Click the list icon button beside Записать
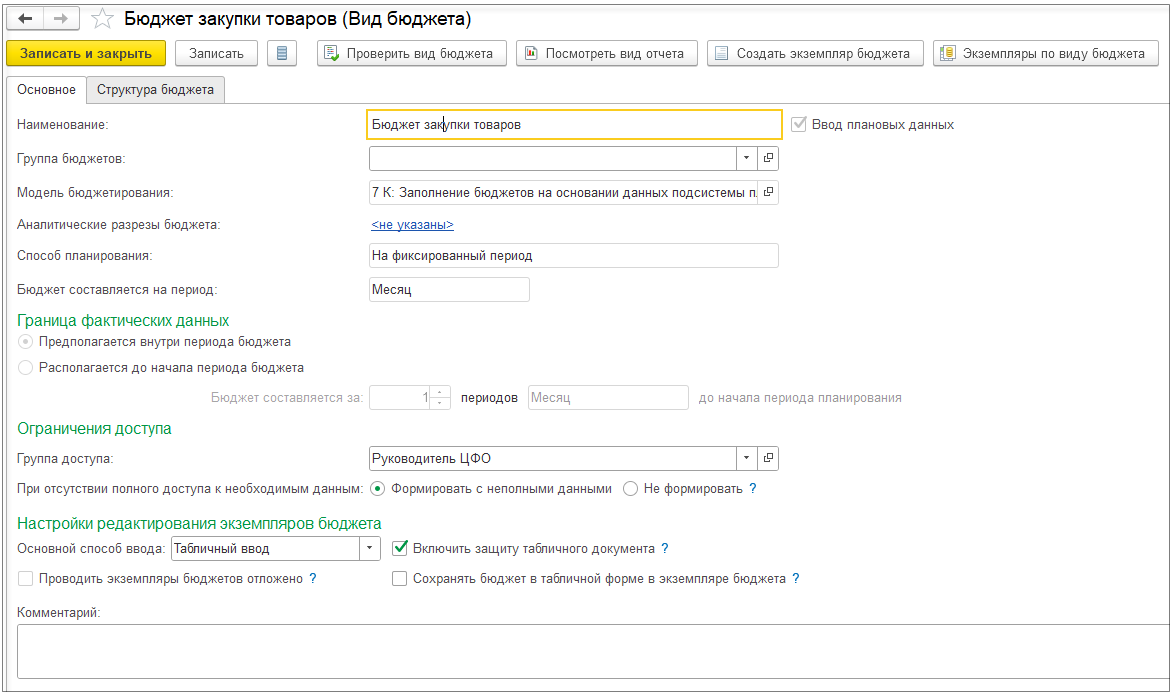This screenshot has width=1170, height=692. coord(282,53)
